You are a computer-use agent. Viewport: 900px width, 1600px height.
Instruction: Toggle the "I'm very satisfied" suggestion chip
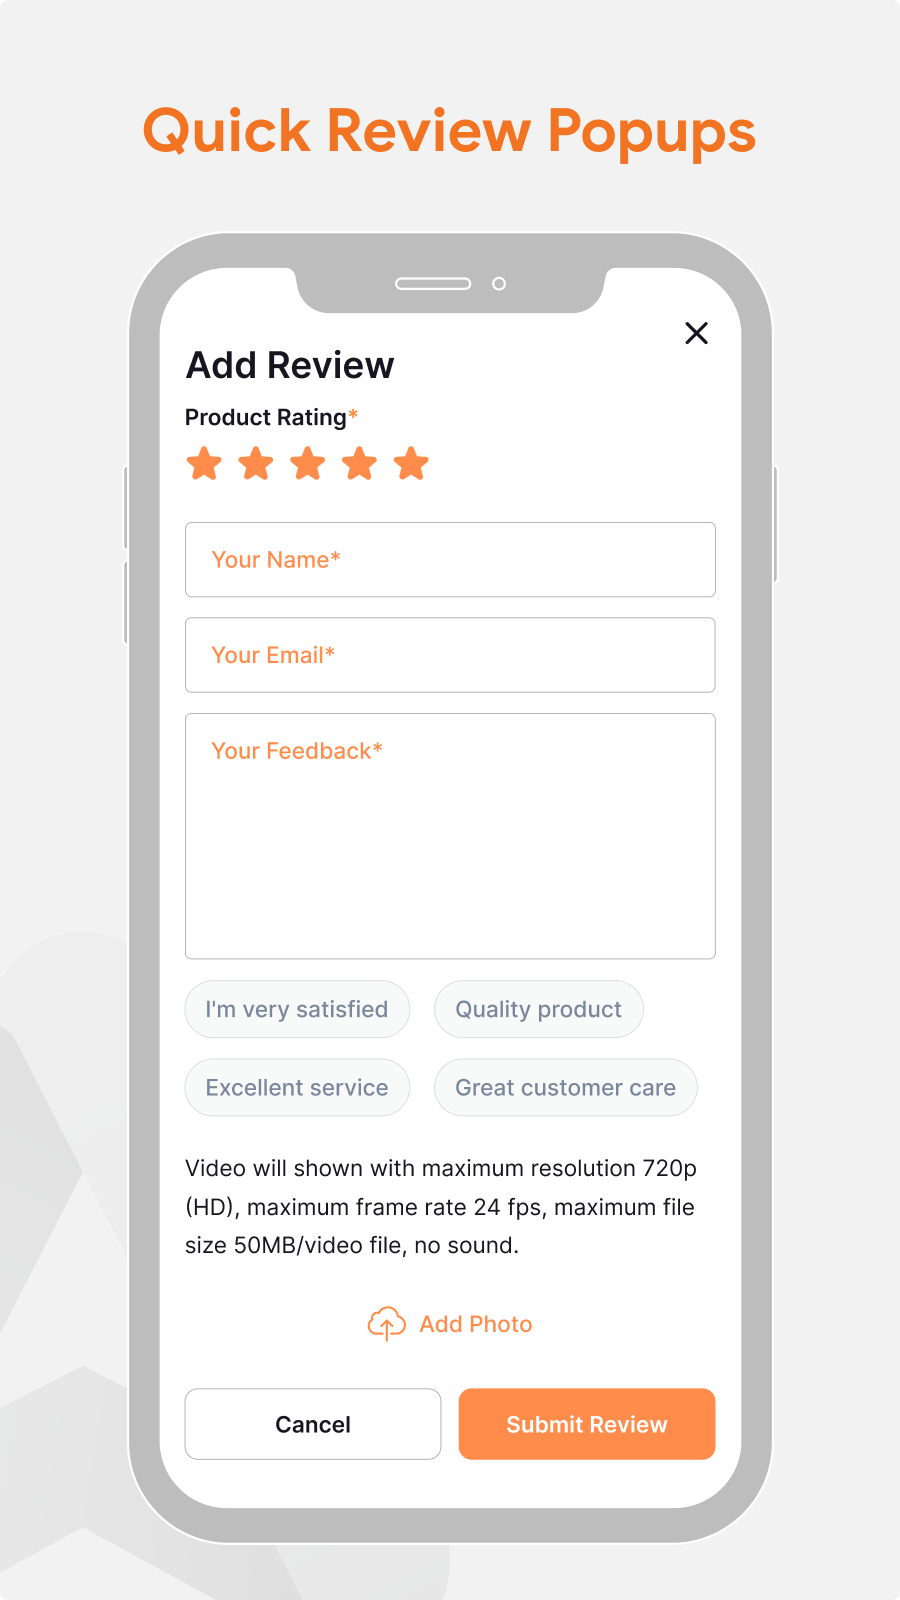[x=297, y=1009]
